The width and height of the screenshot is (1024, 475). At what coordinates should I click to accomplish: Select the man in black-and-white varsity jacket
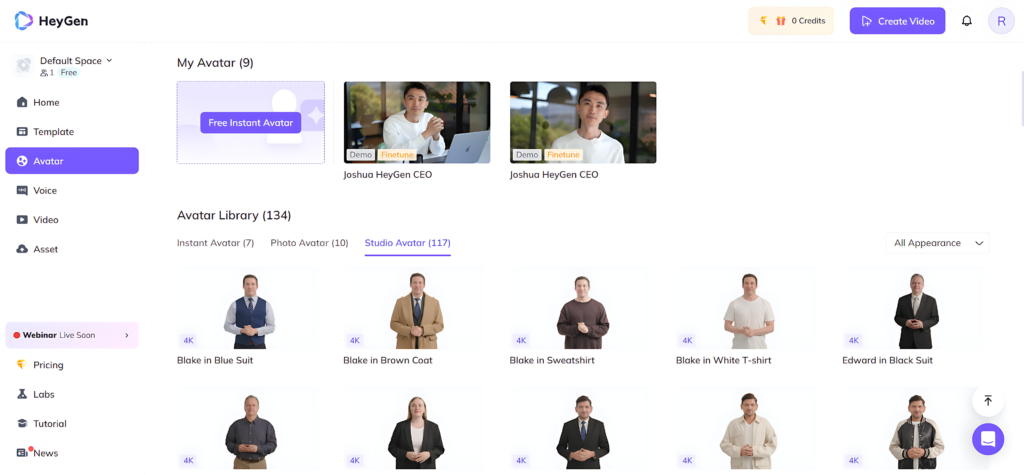[916, 429]
